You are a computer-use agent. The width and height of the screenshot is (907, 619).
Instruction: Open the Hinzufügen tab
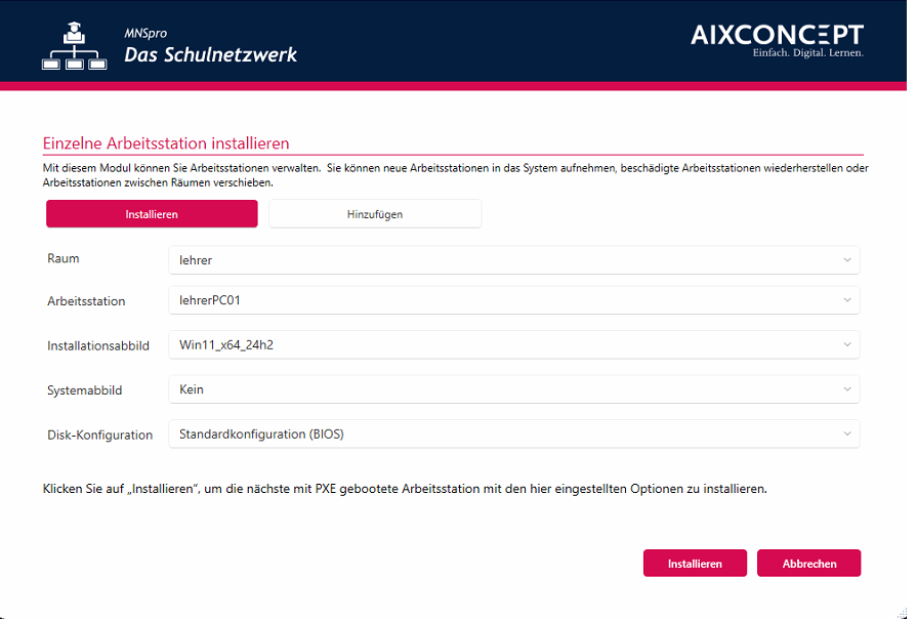click(x=375, y=214)
